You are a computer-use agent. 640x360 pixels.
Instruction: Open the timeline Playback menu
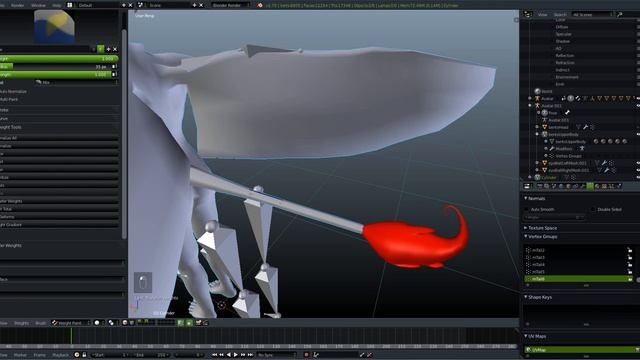(x=60, y=355)
